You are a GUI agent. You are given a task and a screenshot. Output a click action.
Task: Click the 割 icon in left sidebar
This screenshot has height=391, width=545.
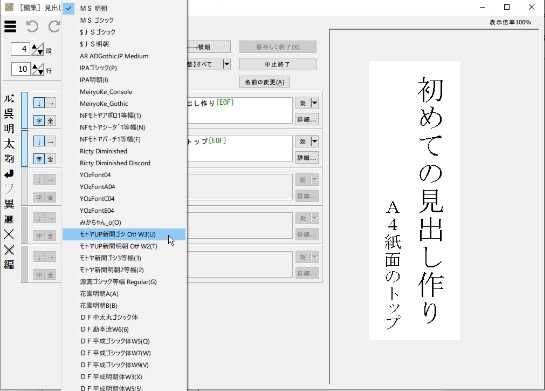click(x=9, y=158)
